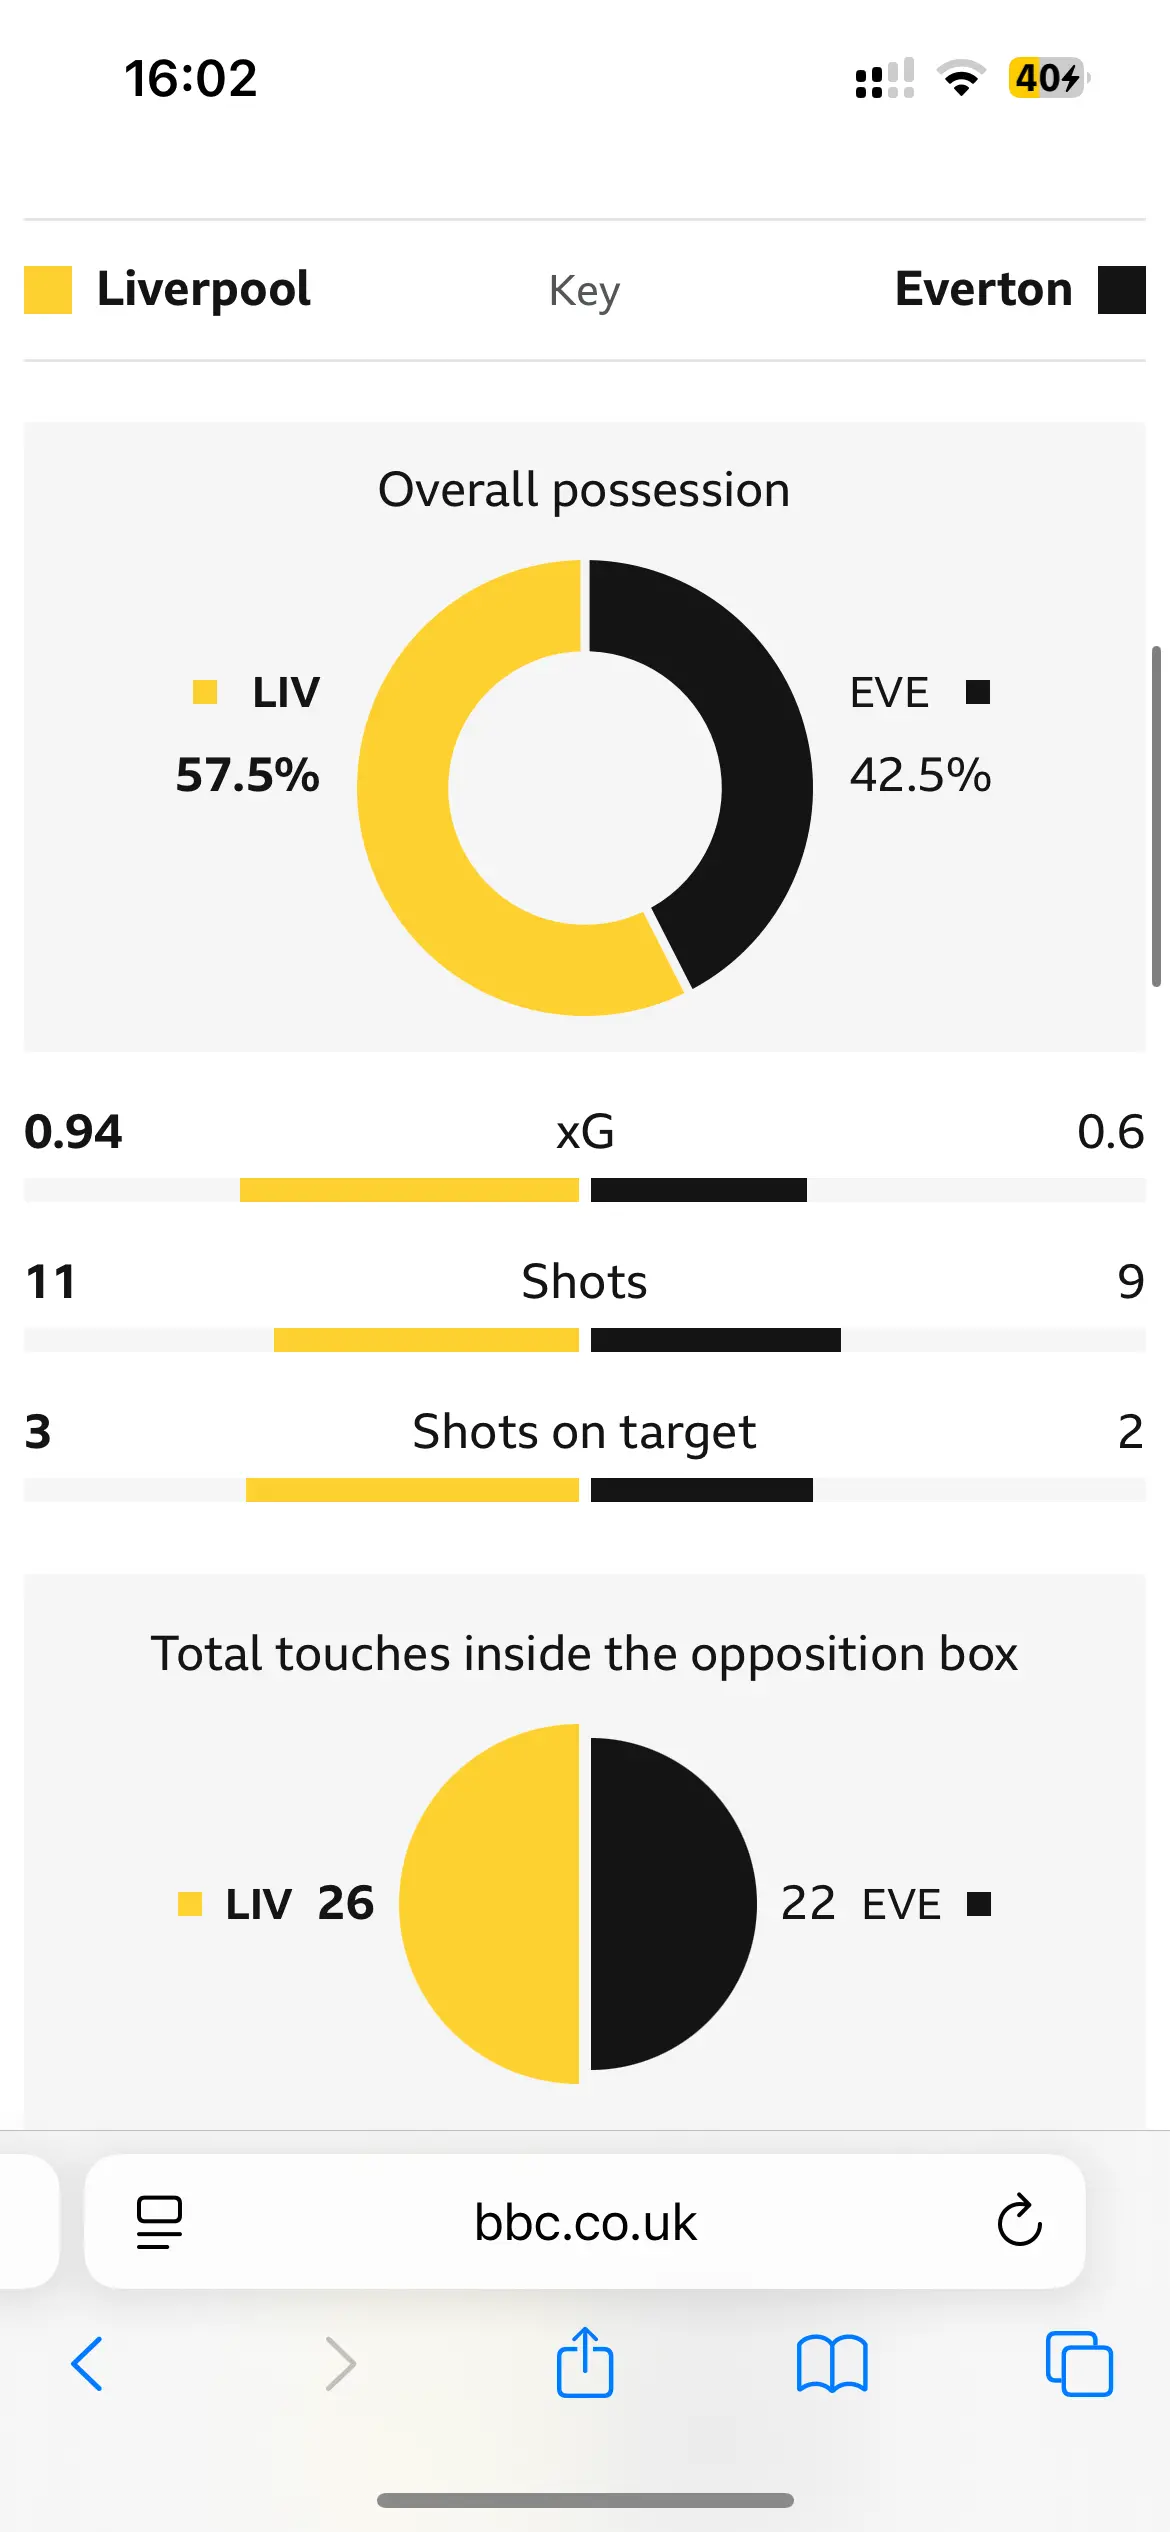This screenshot has height=2532, width=1170.
Task: Open the bookmarks book icon
Action: point(832,2364)
